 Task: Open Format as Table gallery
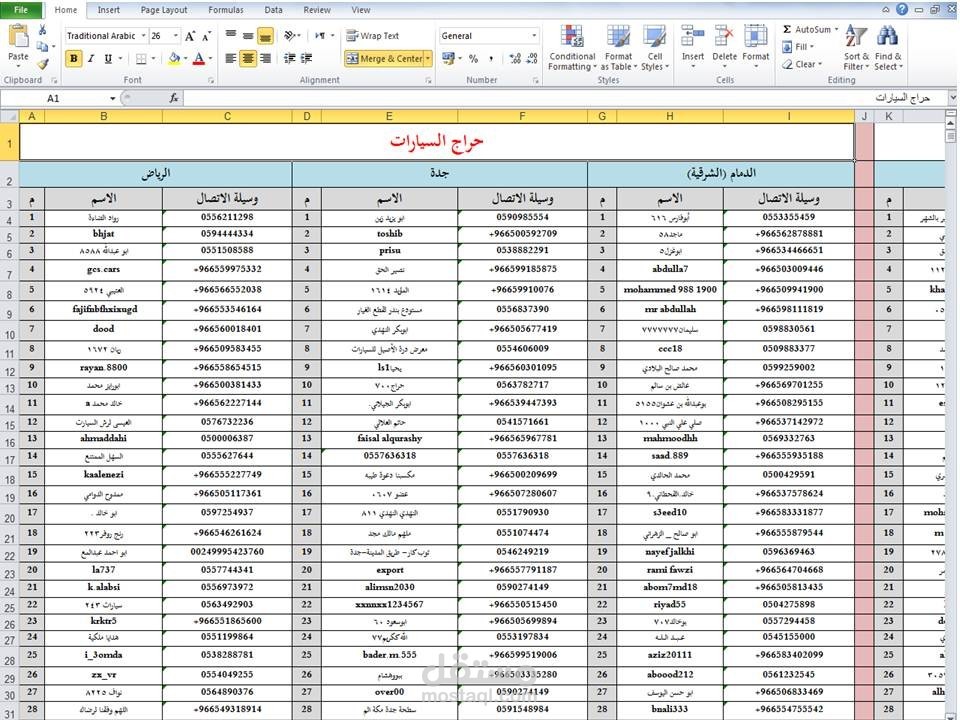(x=618, y=48)
